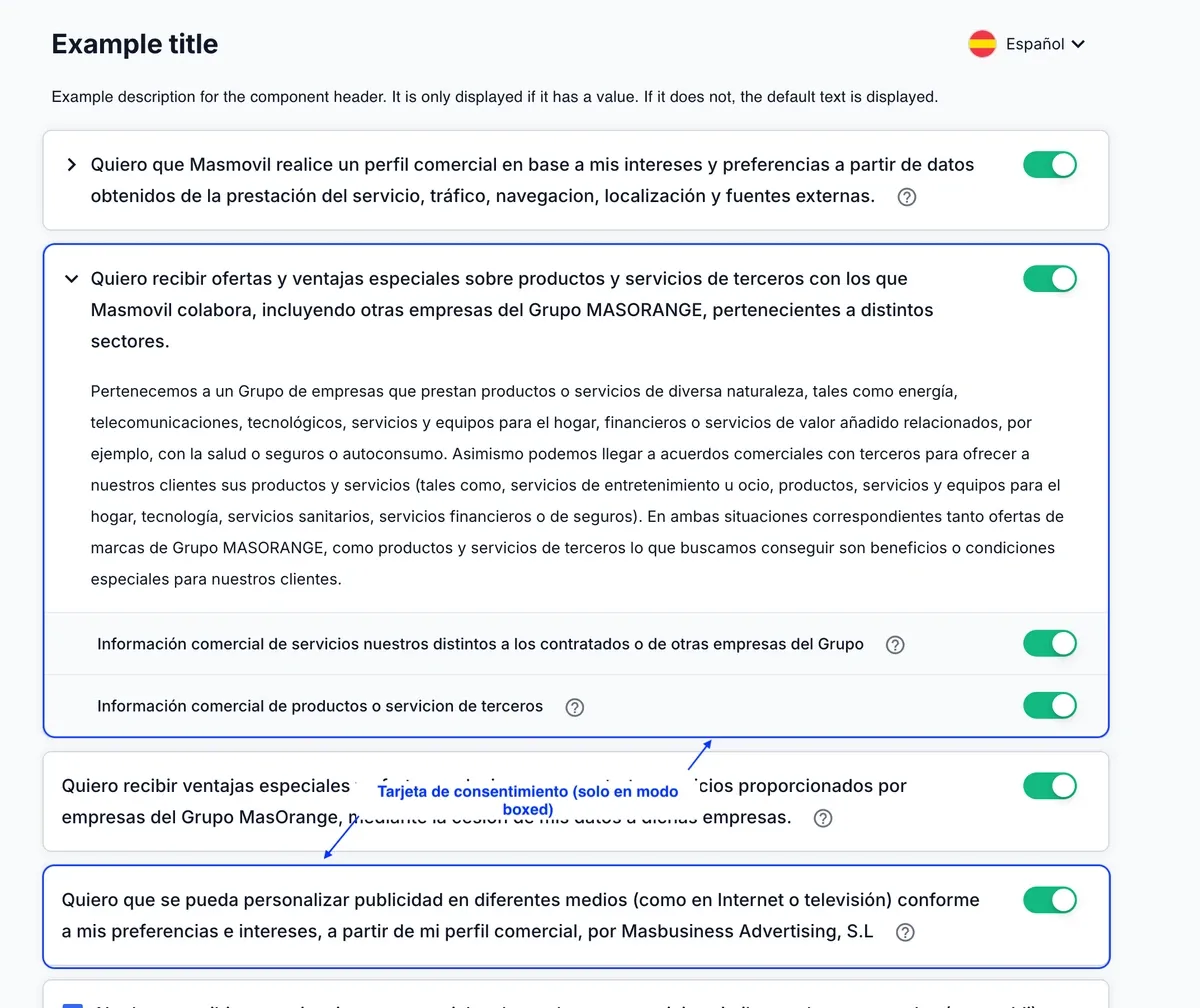
Task: Turn off productos o servicion de terceros switch
Action: pos(1050,705)
